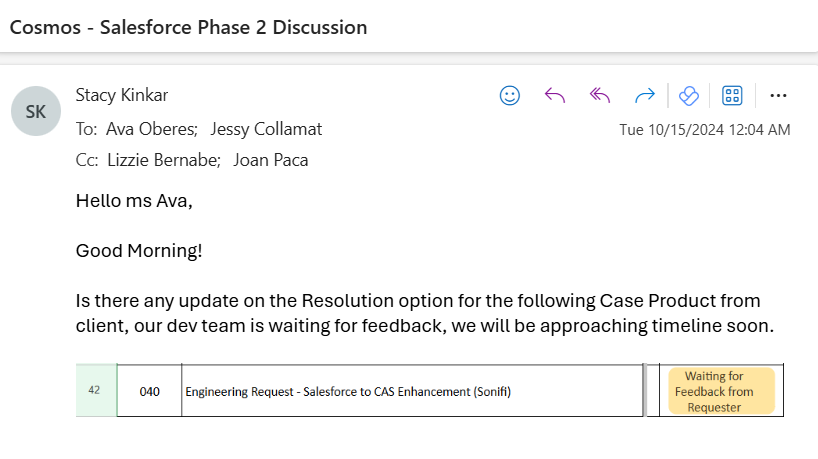
Task: Click the Engineering Request table cell
Action: click(x=348, y=392)
